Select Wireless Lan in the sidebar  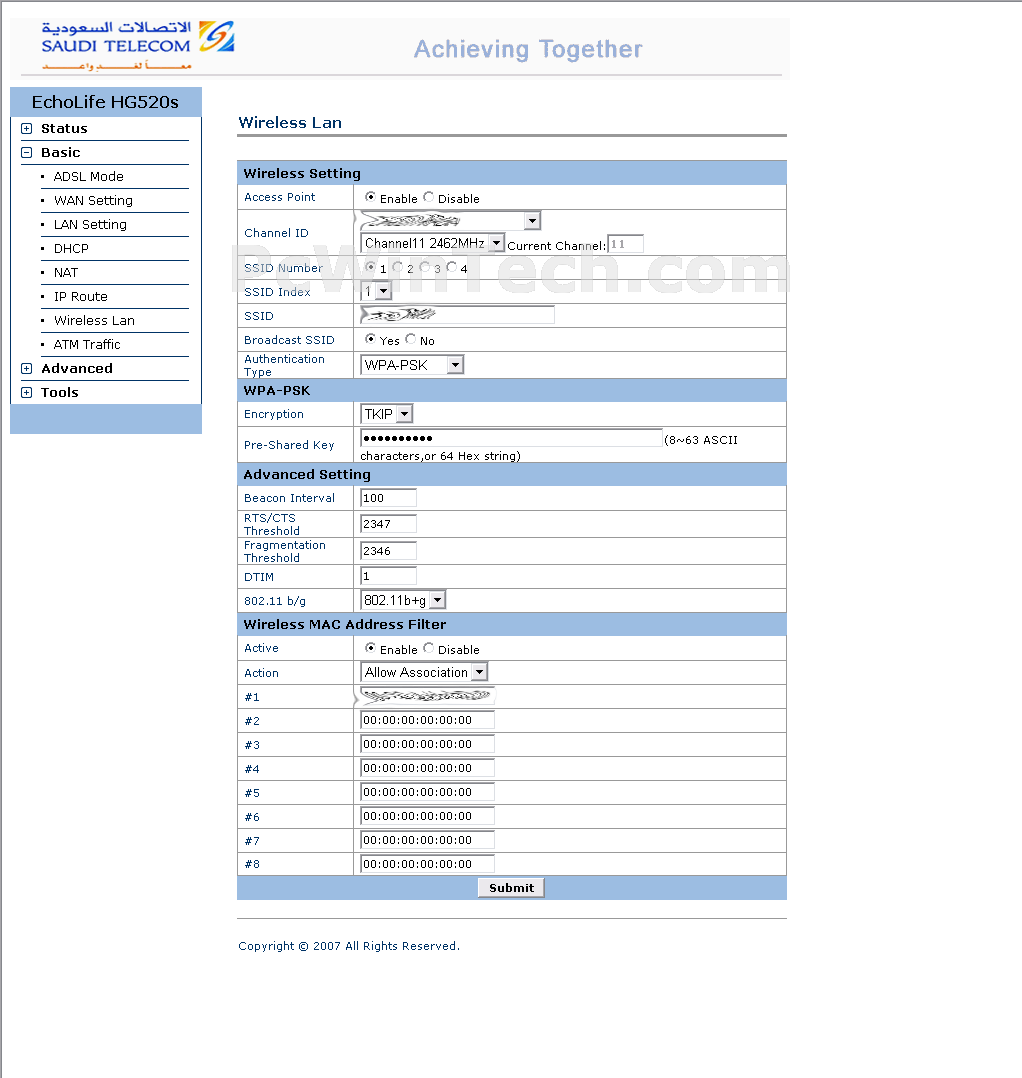(94, 321)
